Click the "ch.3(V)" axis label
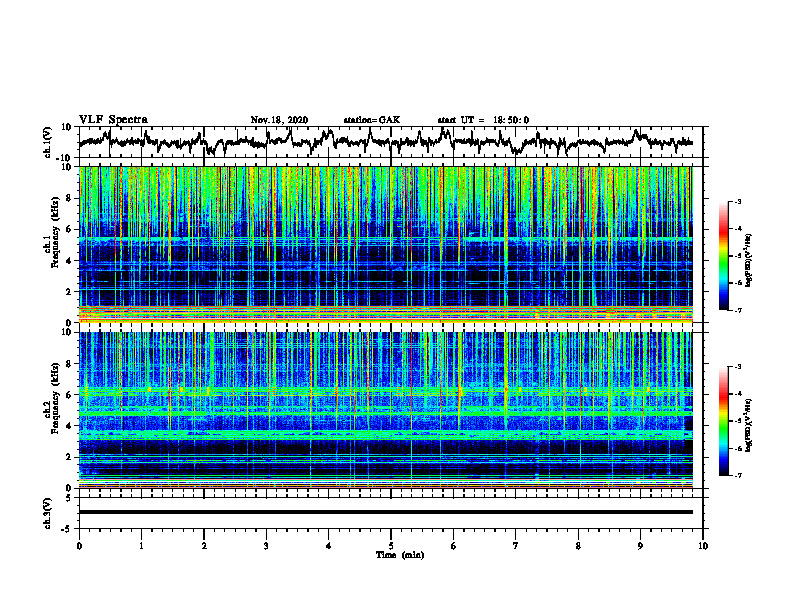Viewport: 792px width, 612px height. (x=48, y=513)
